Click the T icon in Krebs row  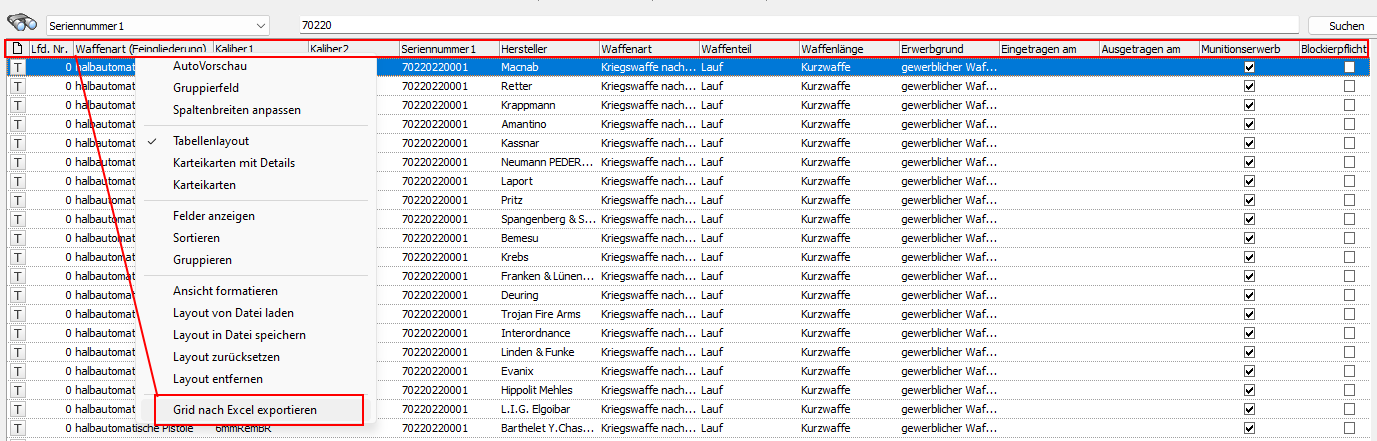[x=18, y=257]
